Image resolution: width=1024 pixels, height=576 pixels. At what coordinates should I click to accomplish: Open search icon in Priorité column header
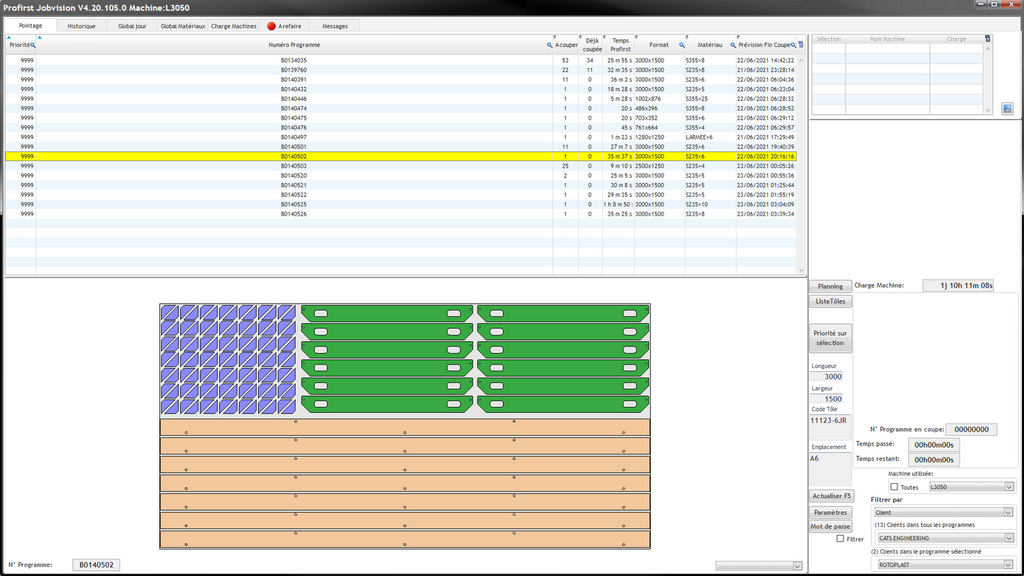33,45
